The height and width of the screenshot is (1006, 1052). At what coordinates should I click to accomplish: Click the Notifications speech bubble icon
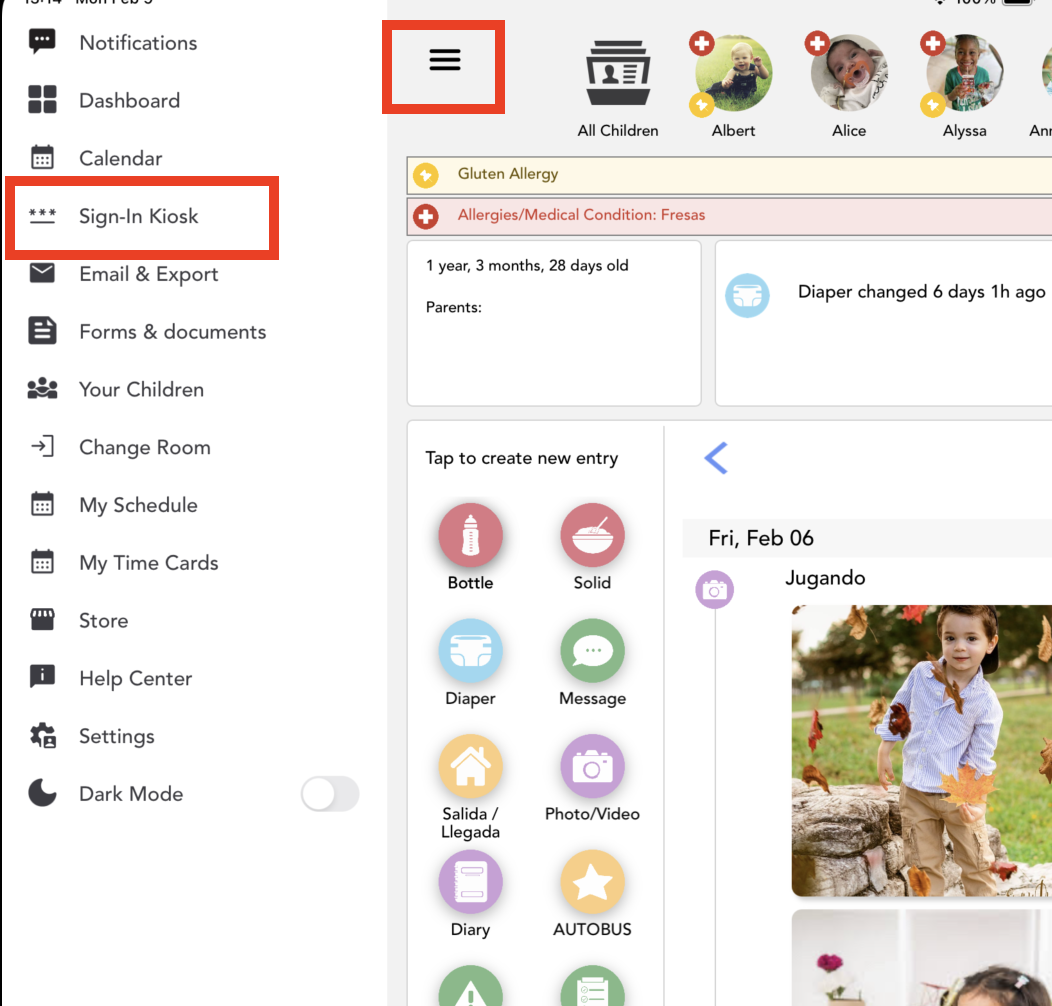42,42
